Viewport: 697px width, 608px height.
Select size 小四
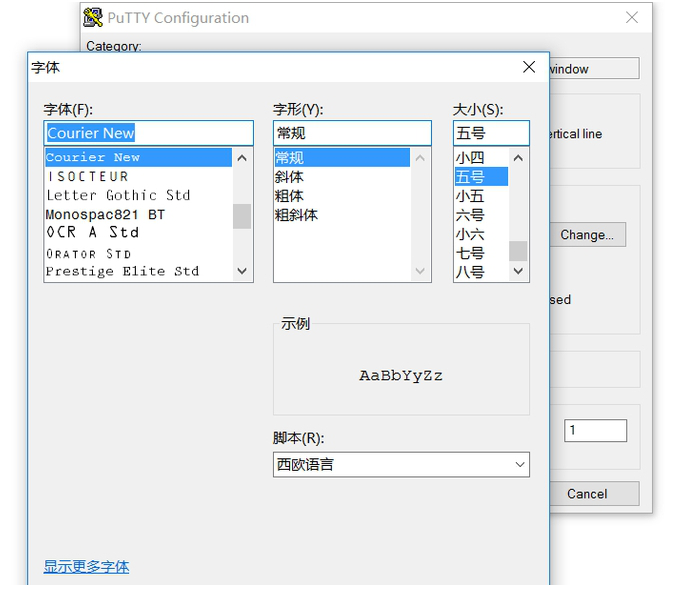click(481, 158)
